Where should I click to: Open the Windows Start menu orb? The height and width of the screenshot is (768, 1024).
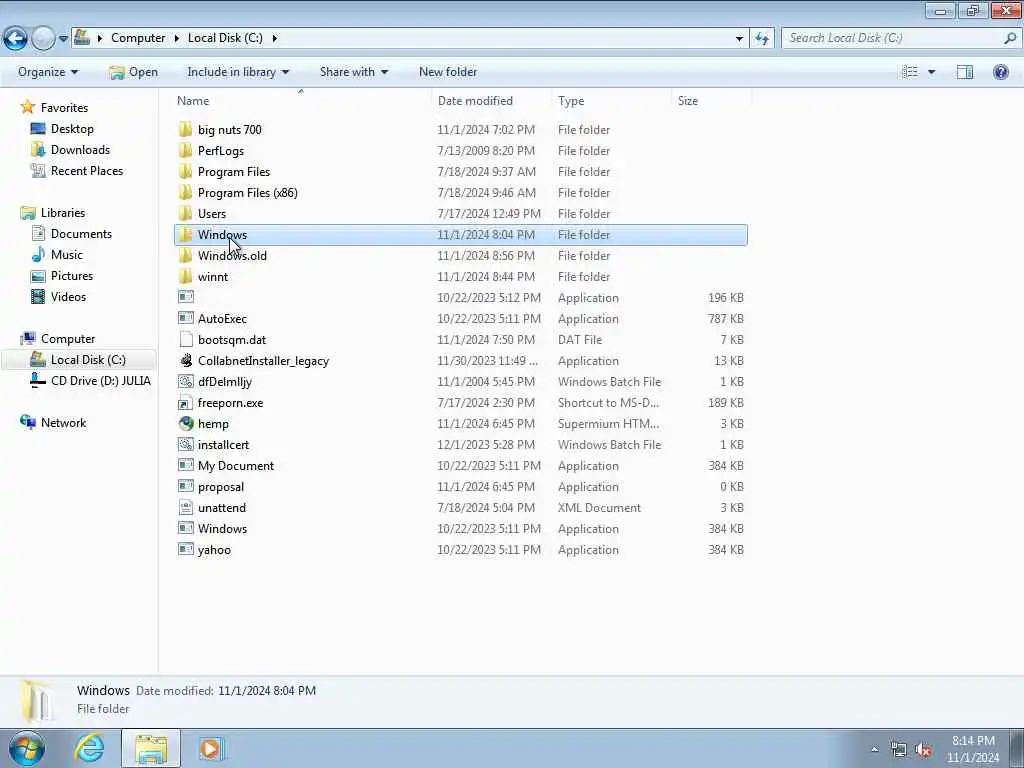pos(27,748)
